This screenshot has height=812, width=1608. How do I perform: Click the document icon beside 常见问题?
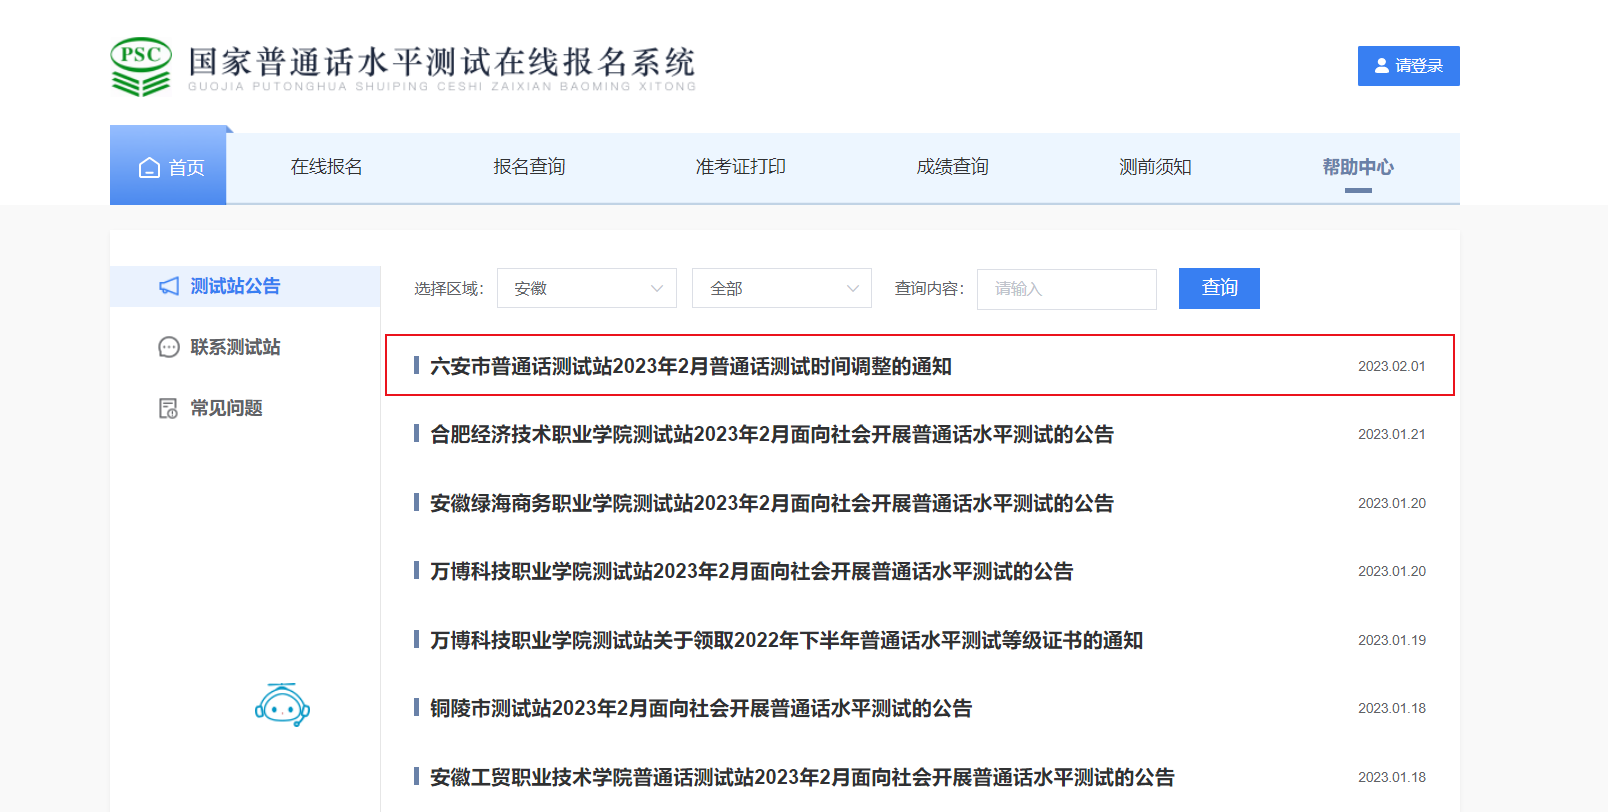(169, 408)
